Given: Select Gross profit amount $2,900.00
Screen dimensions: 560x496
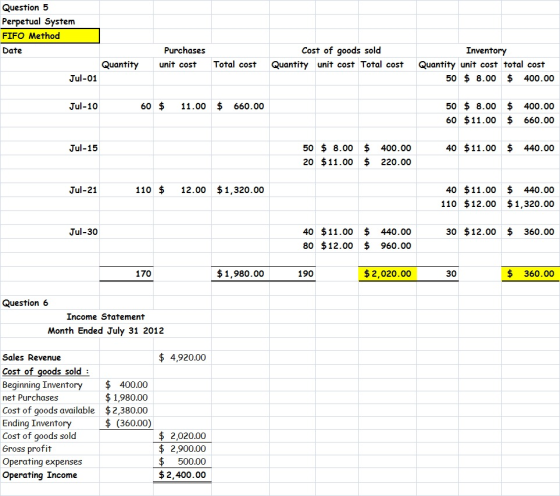Looking at the screenshot, I should [x=182, y=449].
